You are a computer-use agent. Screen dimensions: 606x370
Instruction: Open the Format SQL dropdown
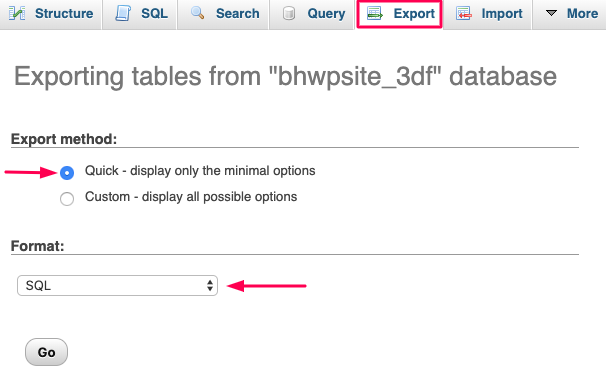point(117,286)
